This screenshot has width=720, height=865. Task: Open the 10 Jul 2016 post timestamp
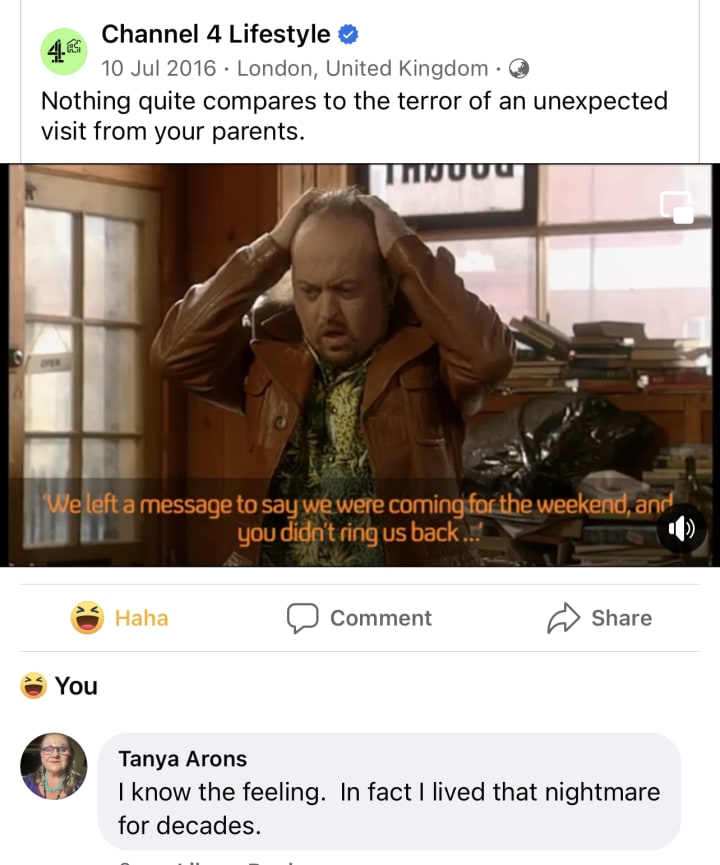tap(158, 68)
